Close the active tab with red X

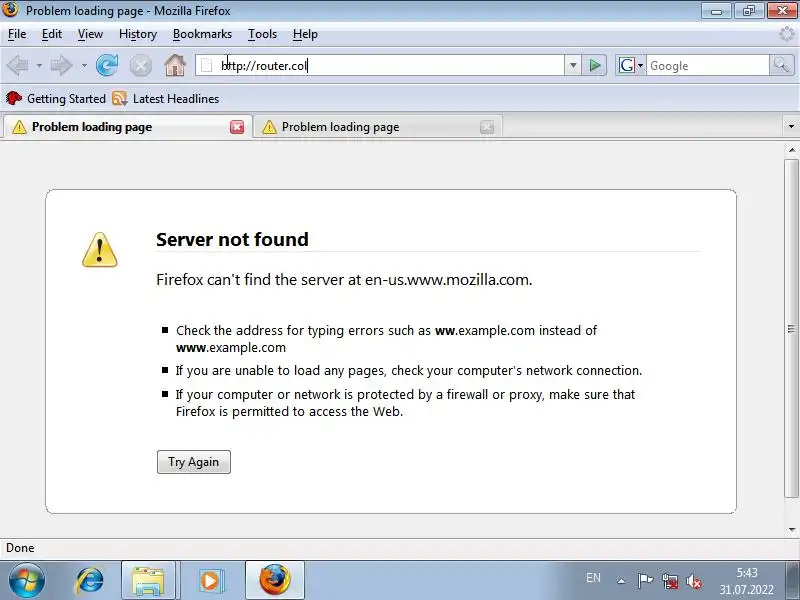pyautogui.click(x=237, y=127)
